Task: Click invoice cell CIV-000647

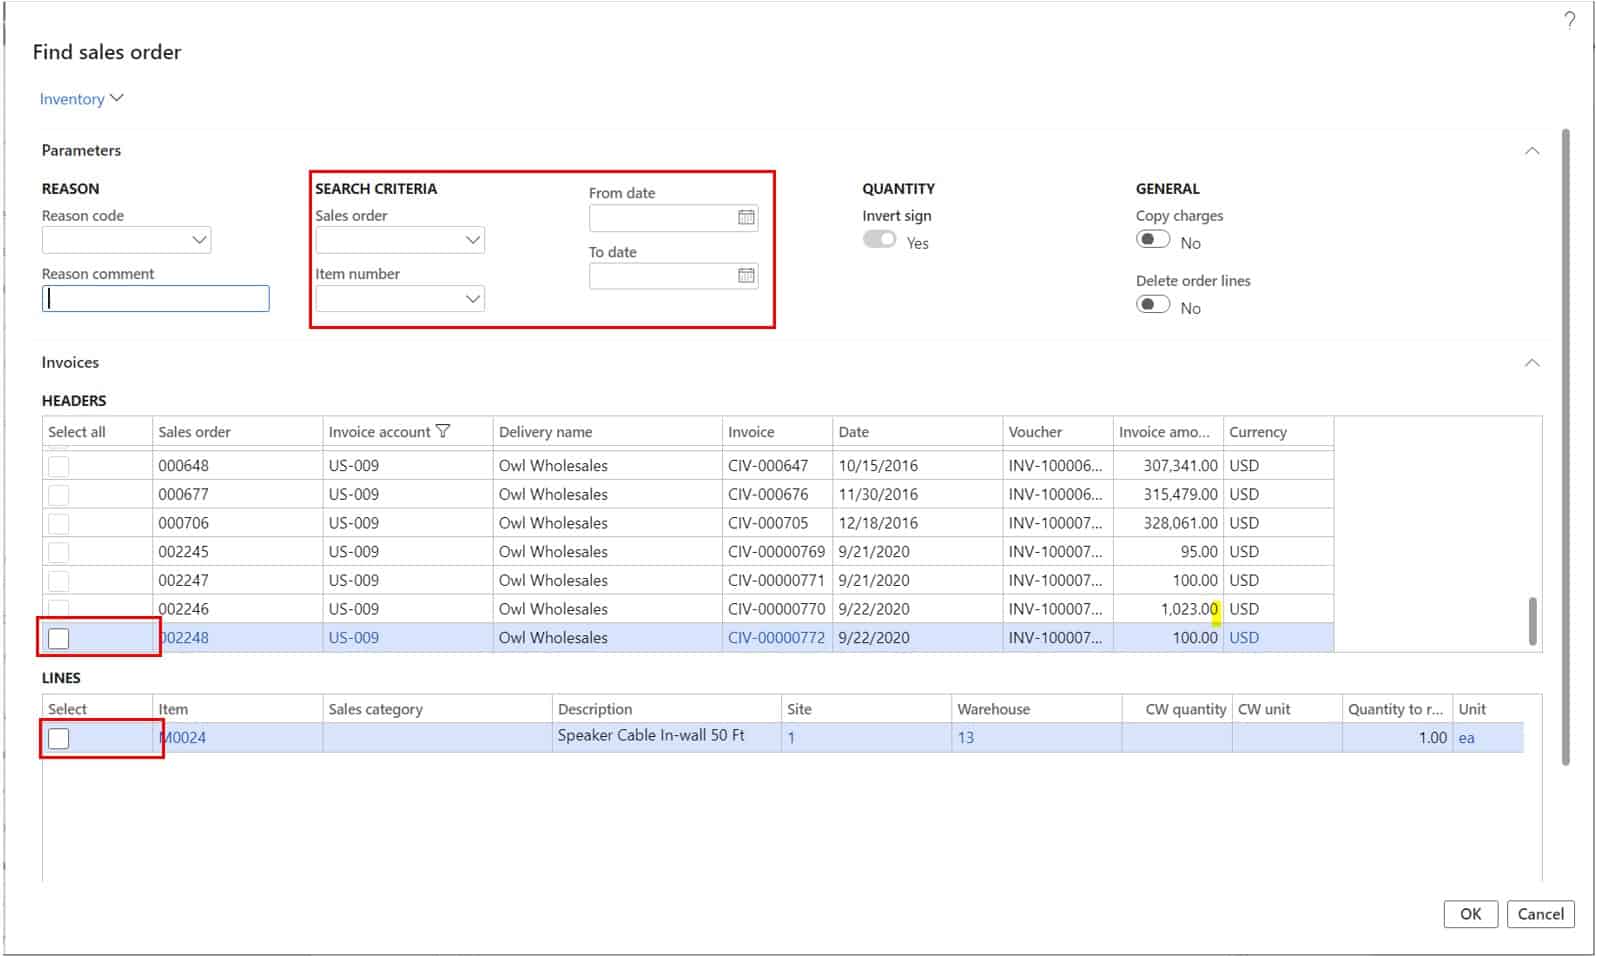Action: (768, 466)
